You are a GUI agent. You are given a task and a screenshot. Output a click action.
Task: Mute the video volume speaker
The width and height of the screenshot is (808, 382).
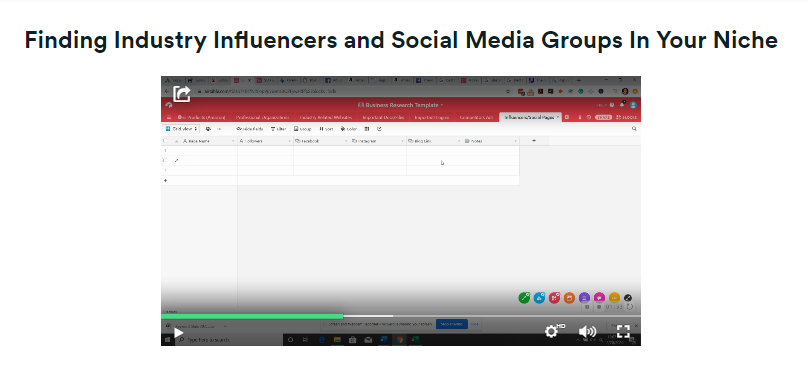pyautogui.click(x=587, y=331)
